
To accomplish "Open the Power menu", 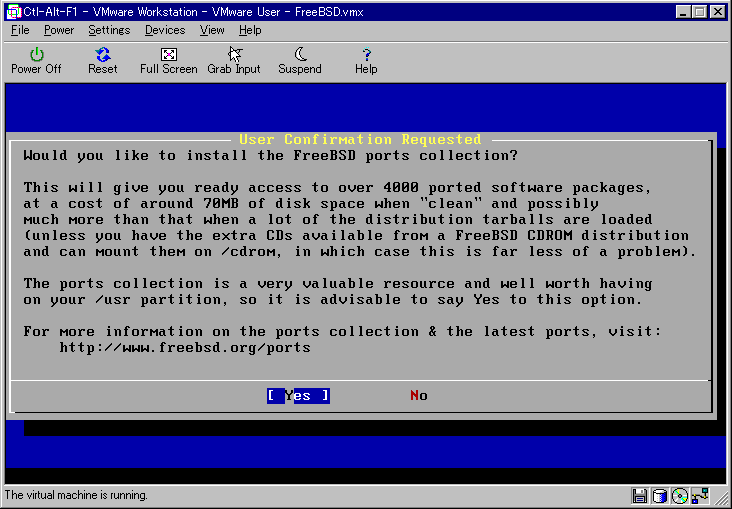I will pyautogui.click(x=59, y=30).
